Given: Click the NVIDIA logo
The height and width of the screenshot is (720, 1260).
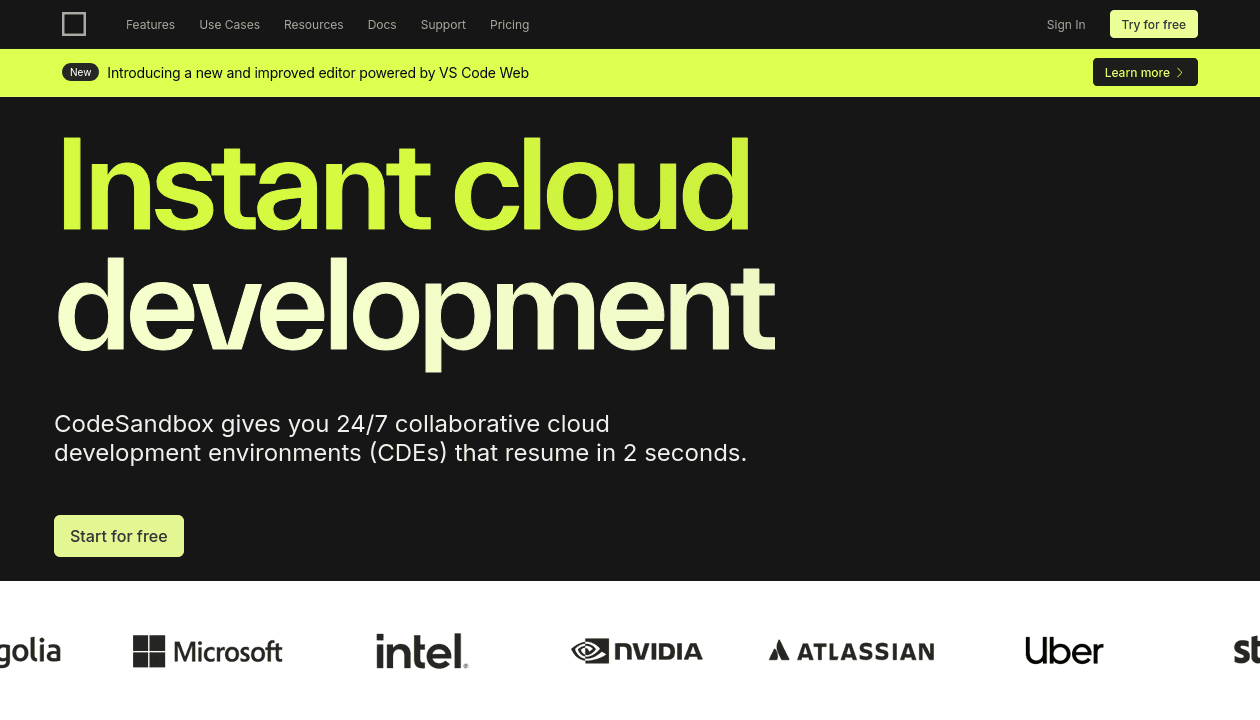Looking at the screenshot, I should (637, 651).
